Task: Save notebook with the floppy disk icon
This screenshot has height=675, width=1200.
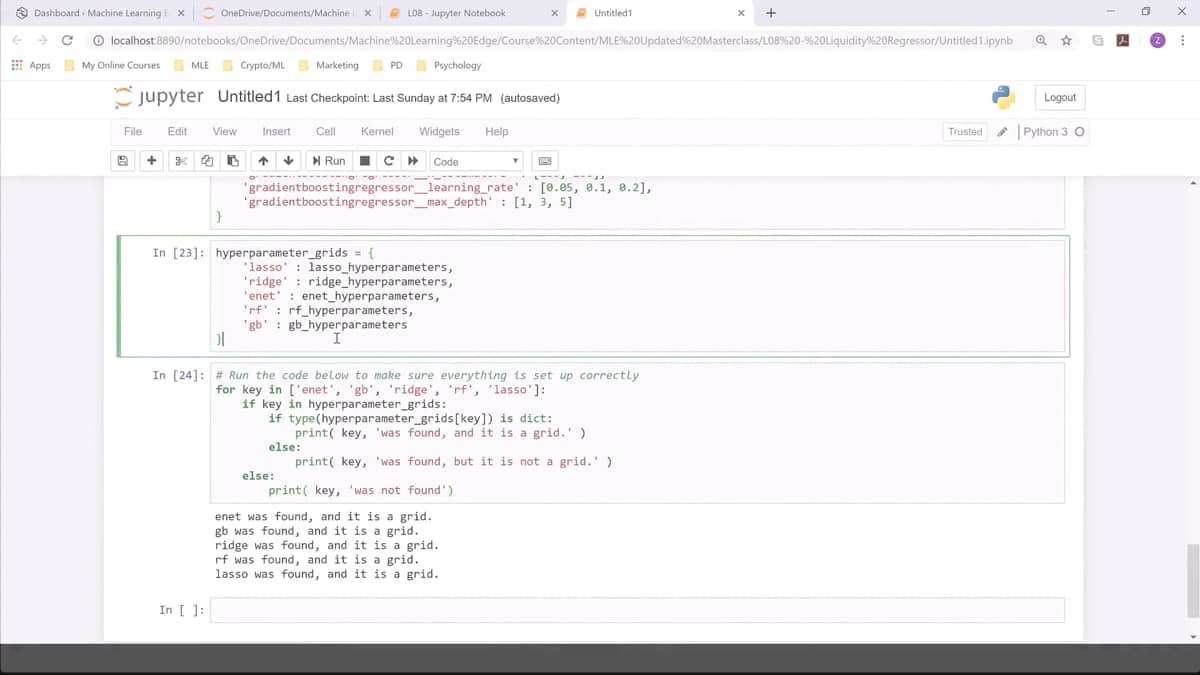Action: (123, 161)
